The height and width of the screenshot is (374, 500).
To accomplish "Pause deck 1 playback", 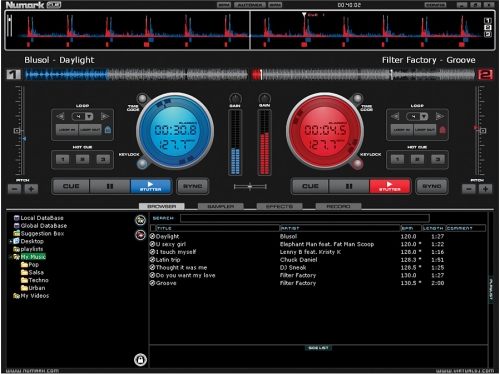I will pyautogui.click(x=110, y=186).
